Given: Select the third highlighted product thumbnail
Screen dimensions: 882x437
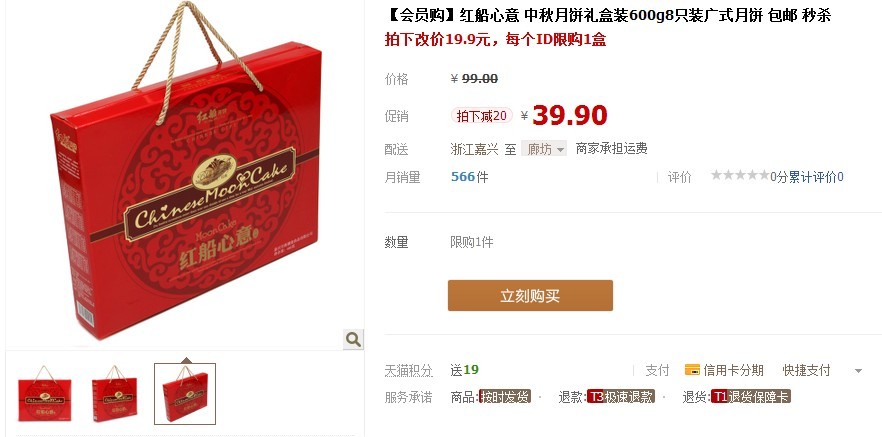Looking at the screenshot, I should (185, 394).
